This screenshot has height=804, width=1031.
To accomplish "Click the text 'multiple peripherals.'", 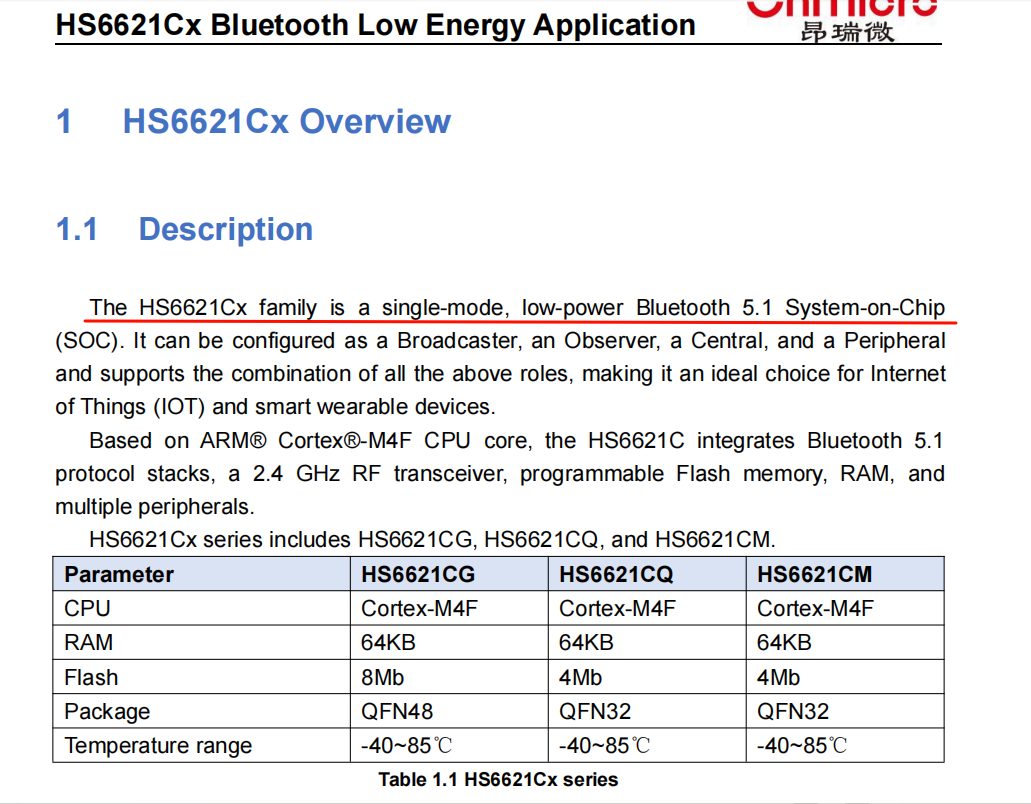I will [x=155, y=507].
